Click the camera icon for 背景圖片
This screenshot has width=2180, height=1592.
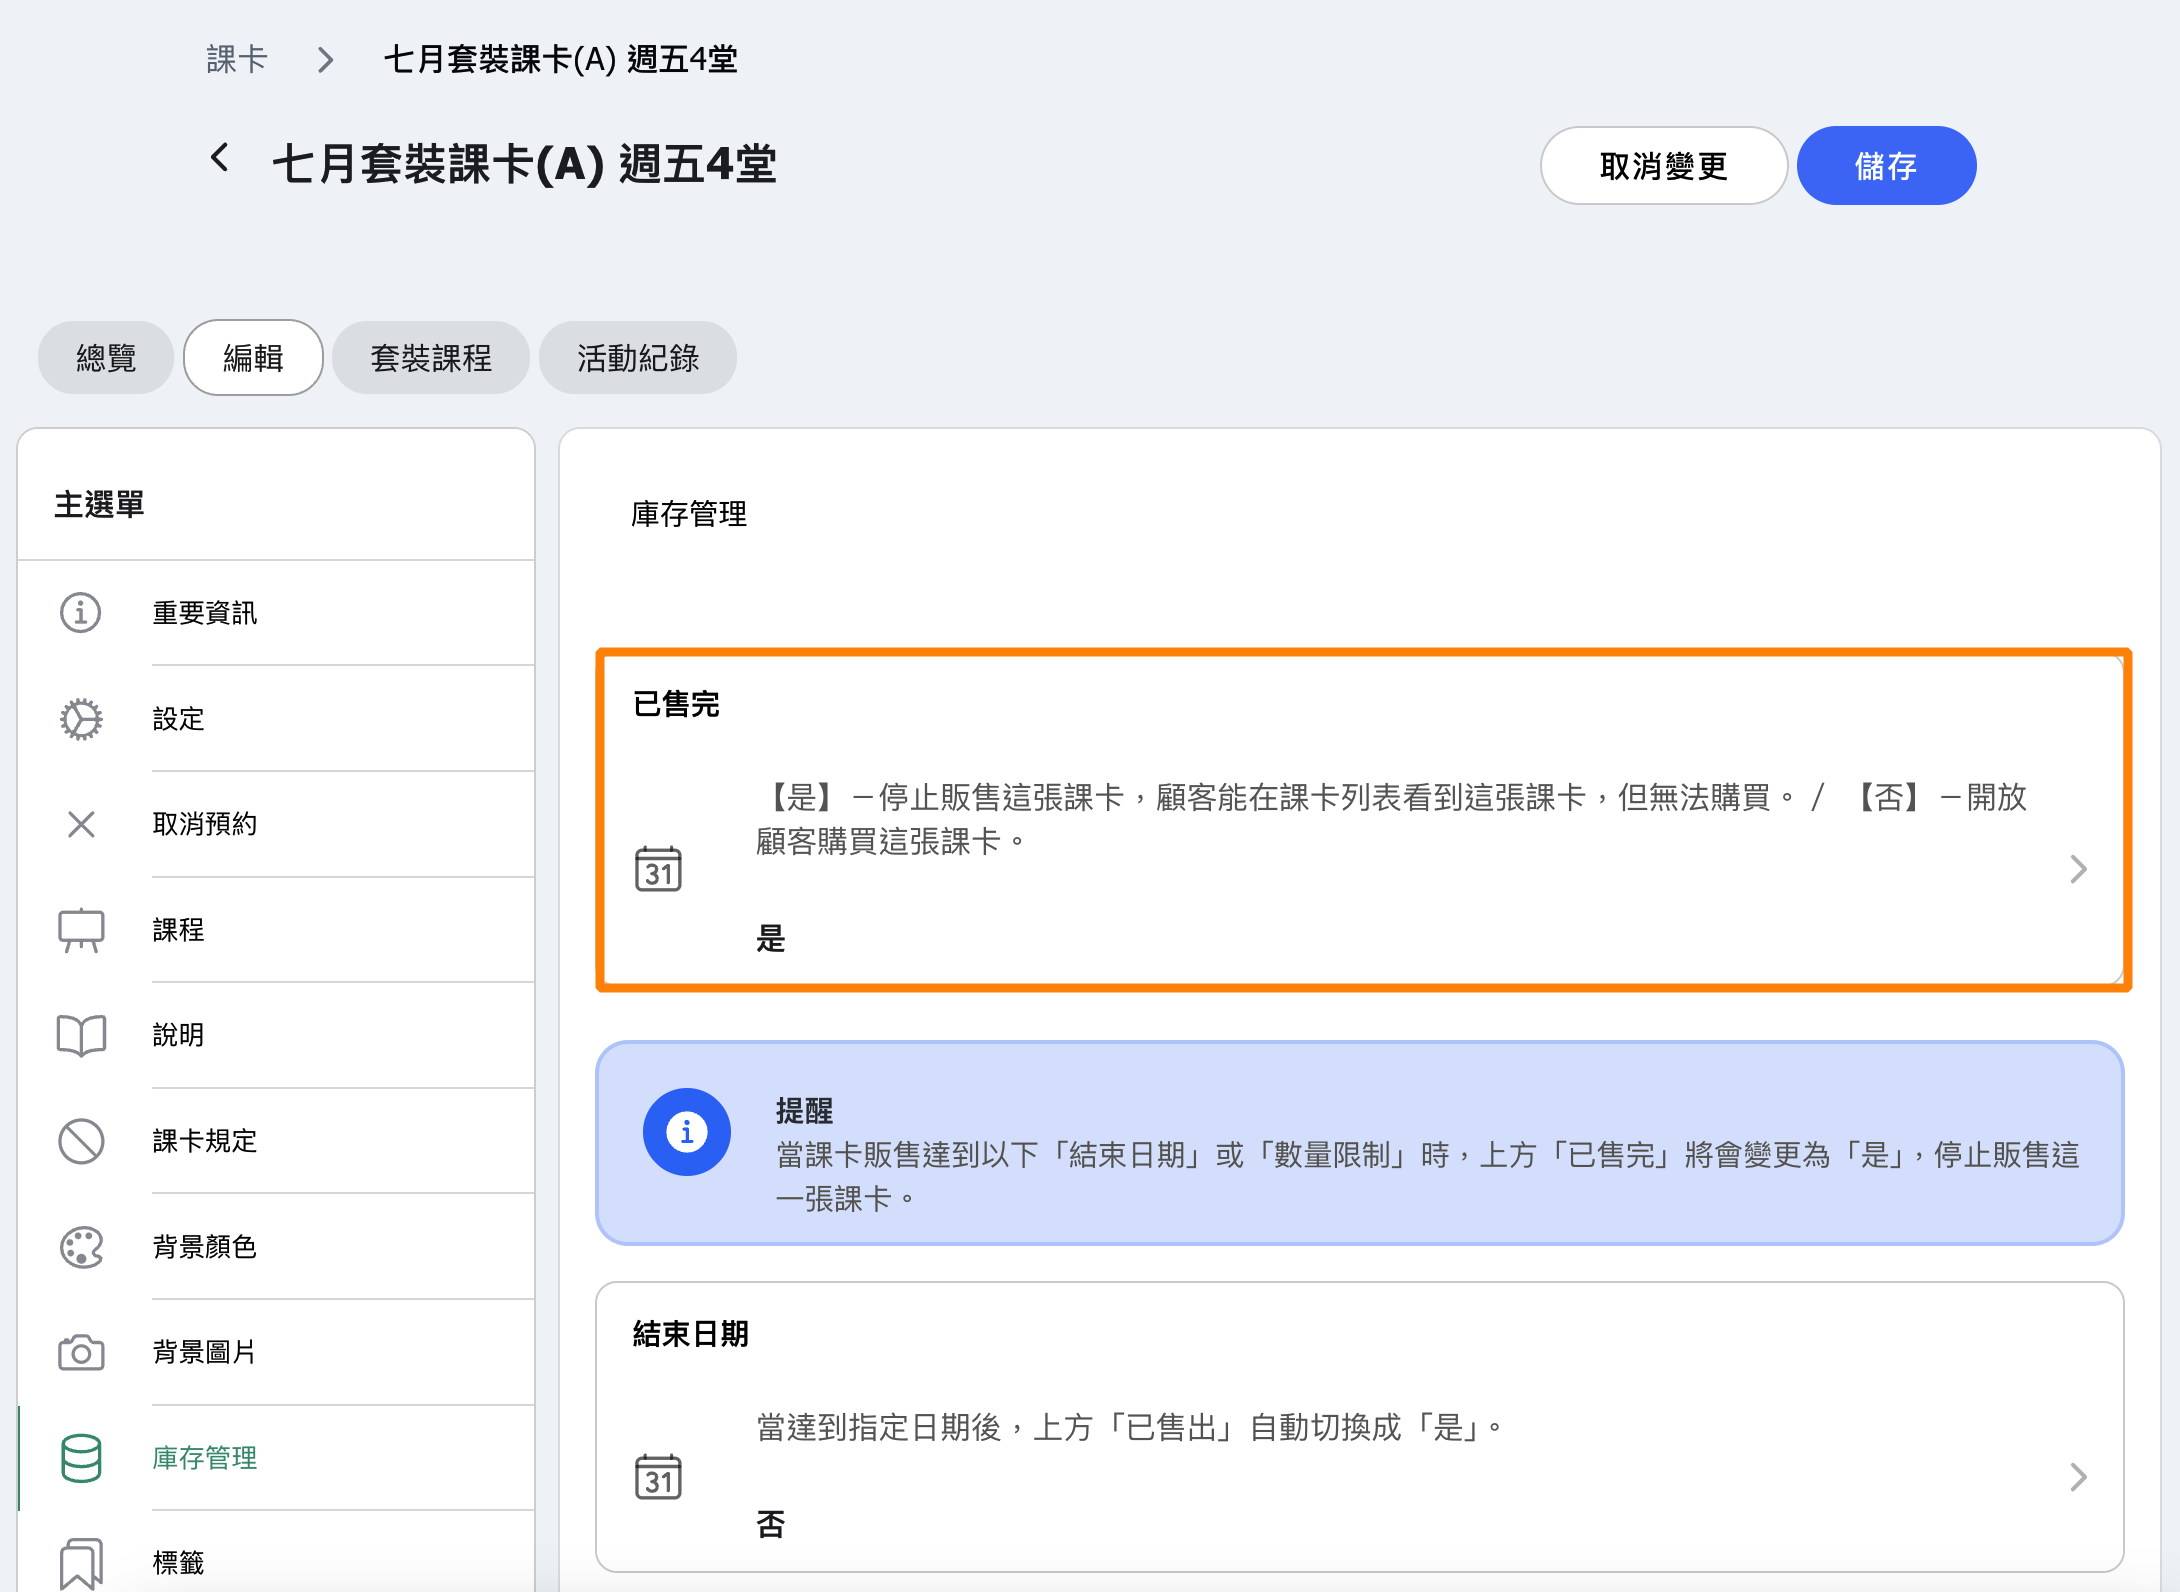[x=81, y=1352]
